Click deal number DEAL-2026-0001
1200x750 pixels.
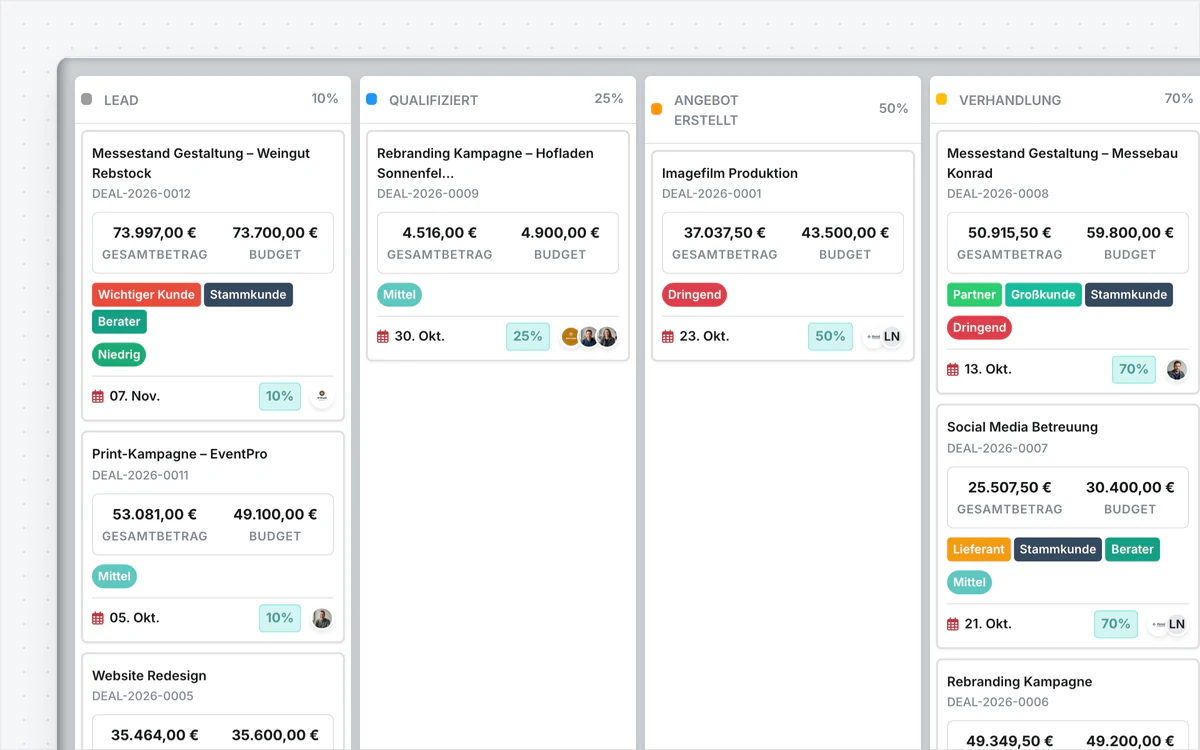coord(712,194)
